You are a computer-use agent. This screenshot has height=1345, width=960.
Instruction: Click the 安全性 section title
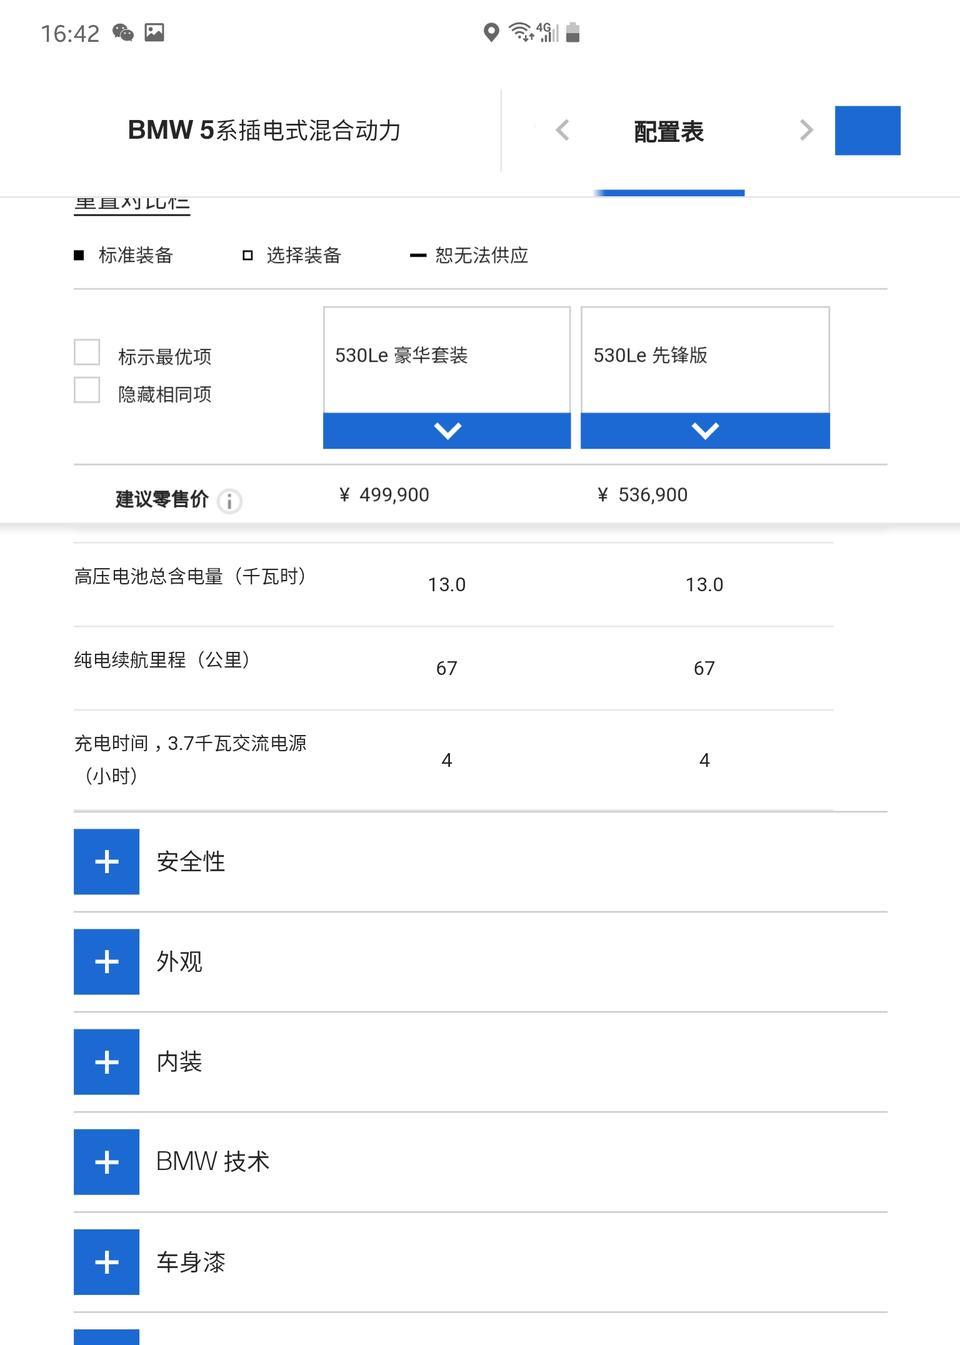191,861
